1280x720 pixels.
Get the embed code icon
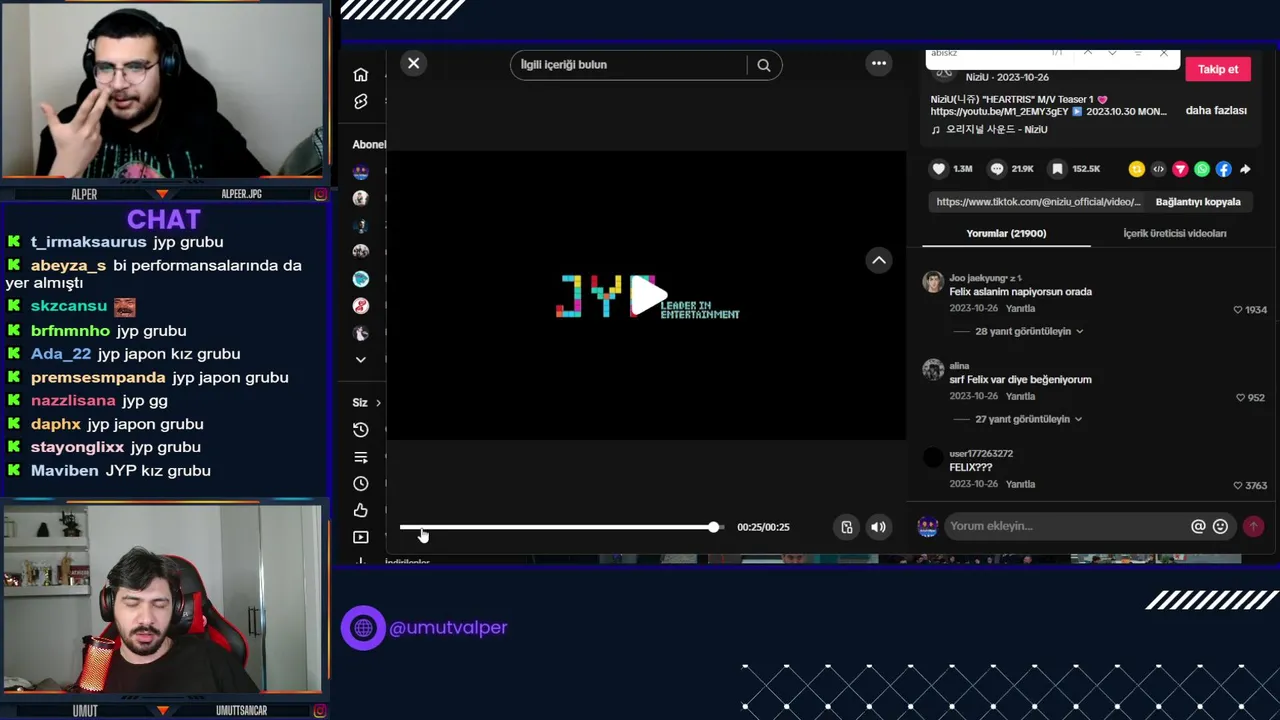(x=1158, y=169)
